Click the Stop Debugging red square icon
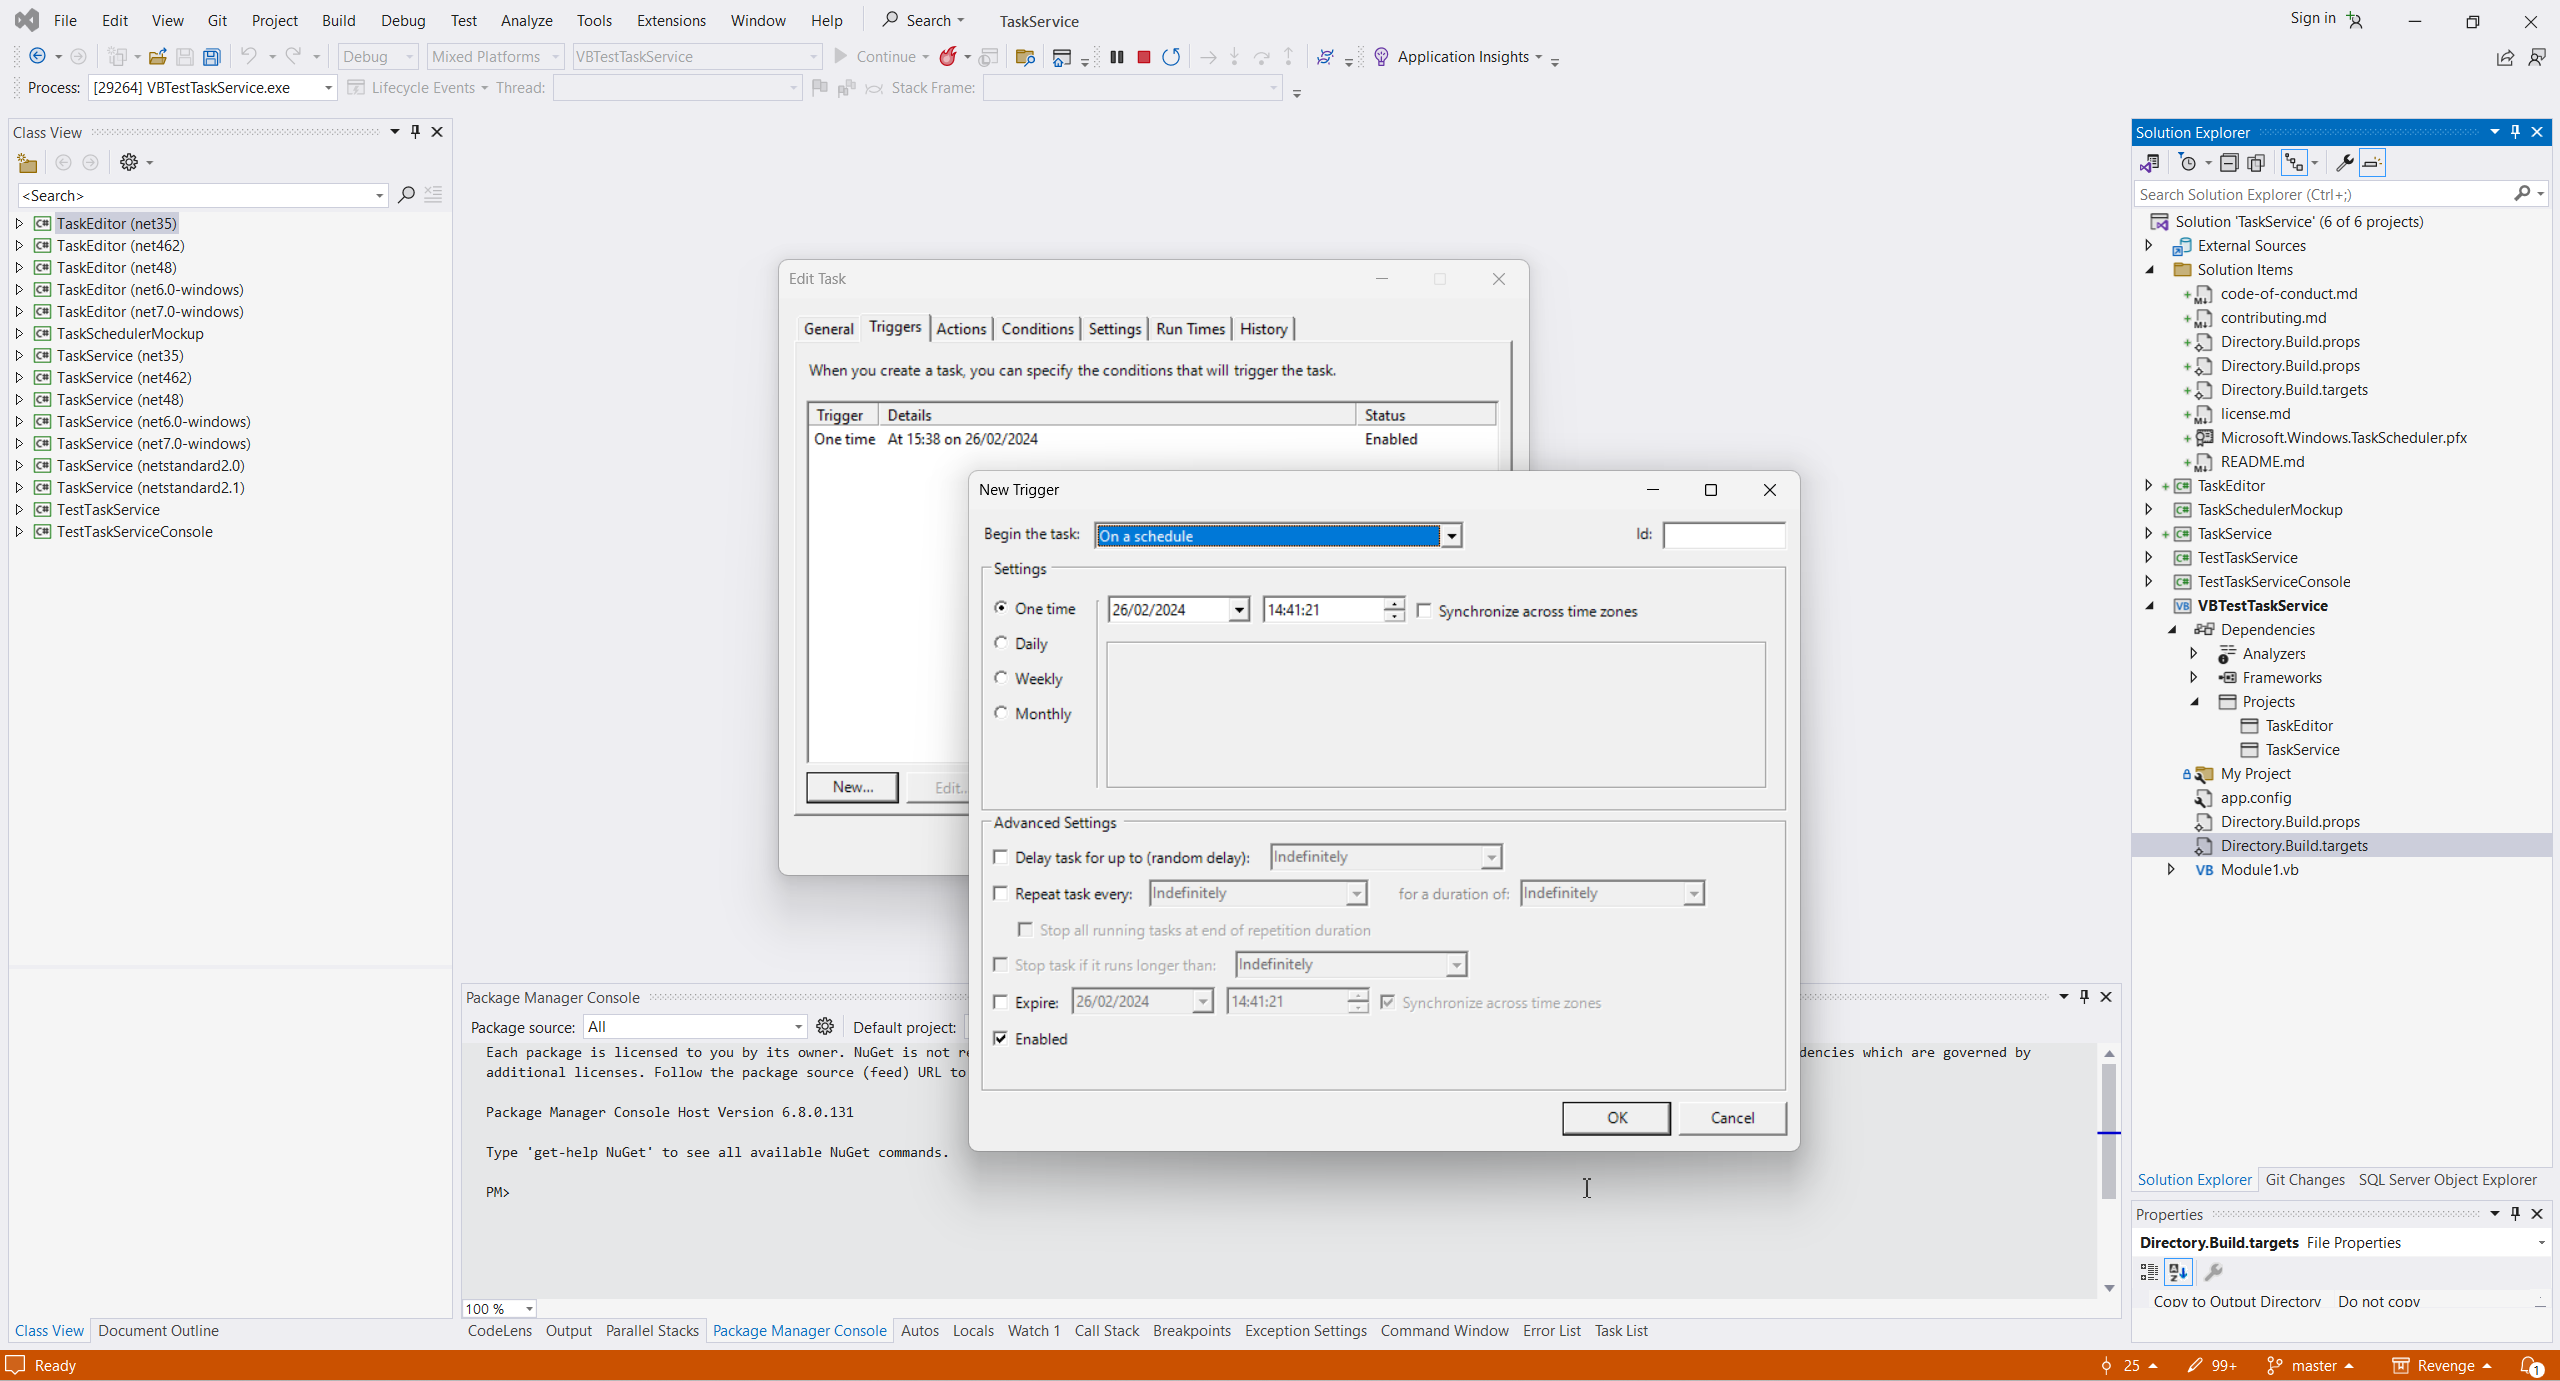Image resolution: width=2560 pixels, height=1381 pixels. (x=1144, y=57)
